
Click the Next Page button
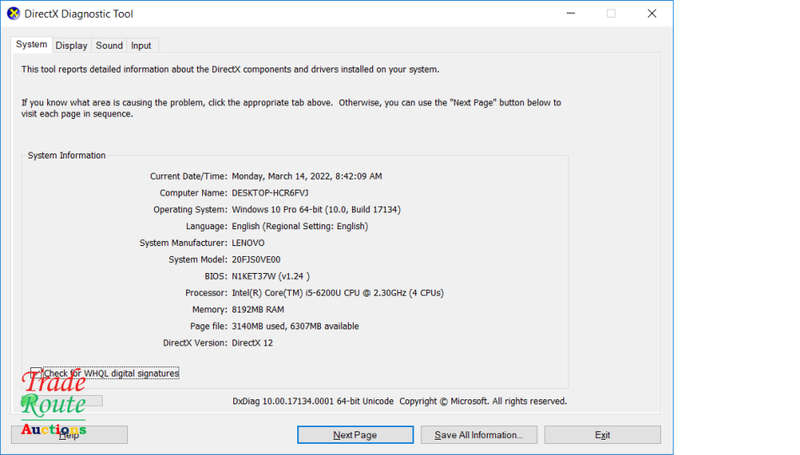355,435
